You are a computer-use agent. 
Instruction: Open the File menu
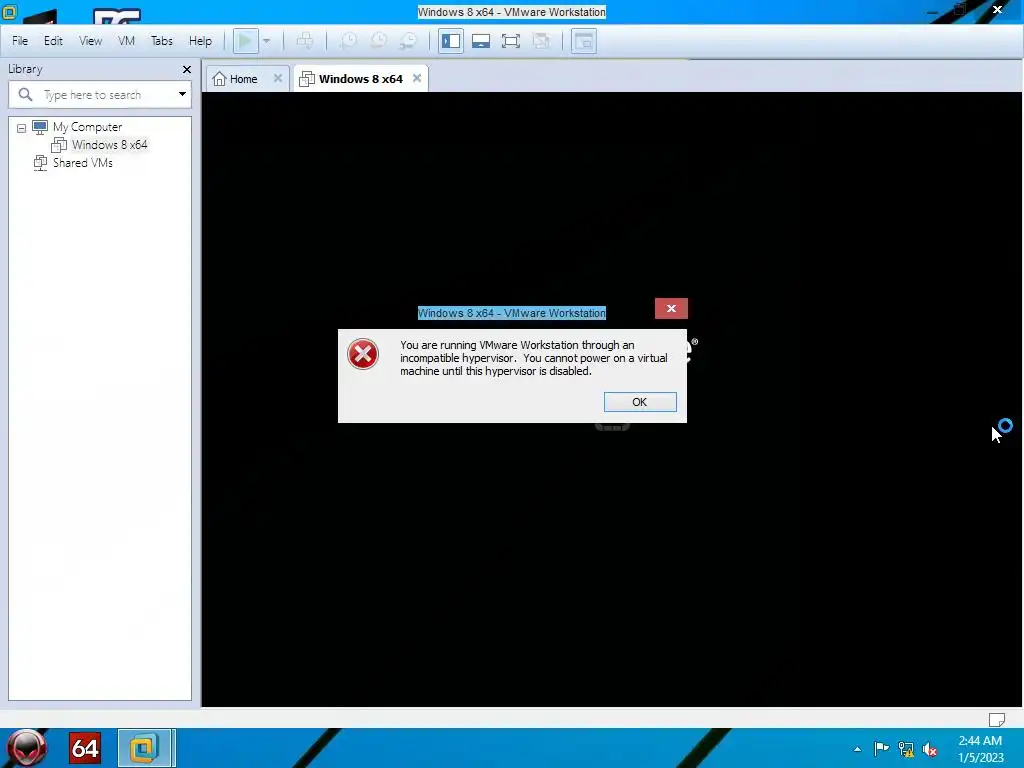(20, 40)
